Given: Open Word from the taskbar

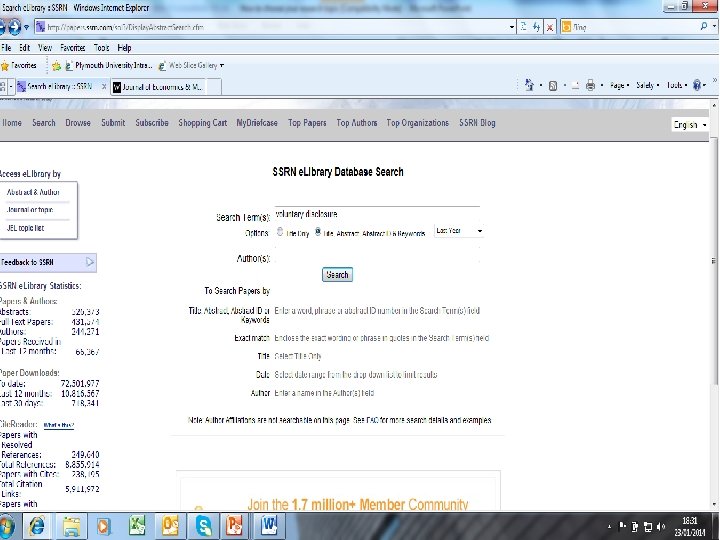Looking at the screenshot, I should (x=269, y=526).
